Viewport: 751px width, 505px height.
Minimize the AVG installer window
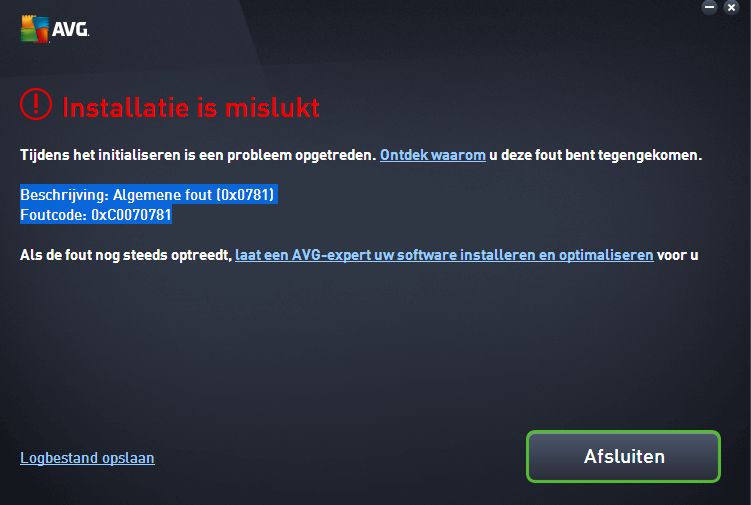pos(709,7)
